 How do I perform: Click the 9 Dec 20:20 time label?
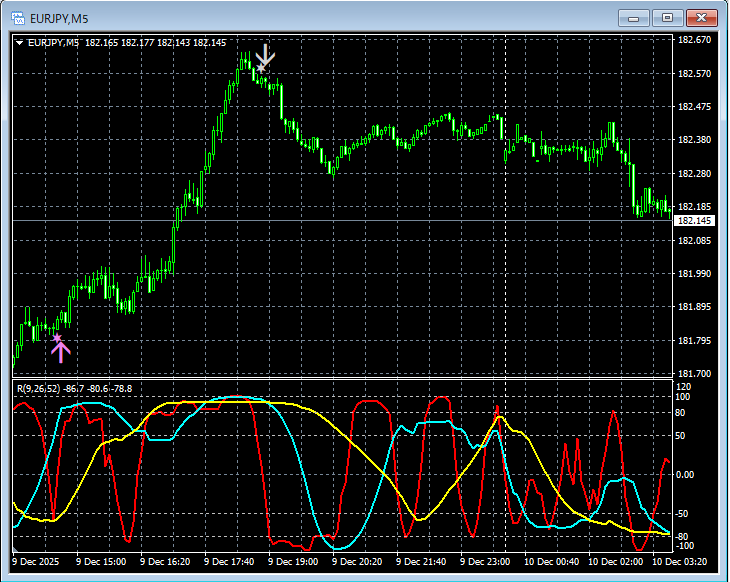(357, 562)
